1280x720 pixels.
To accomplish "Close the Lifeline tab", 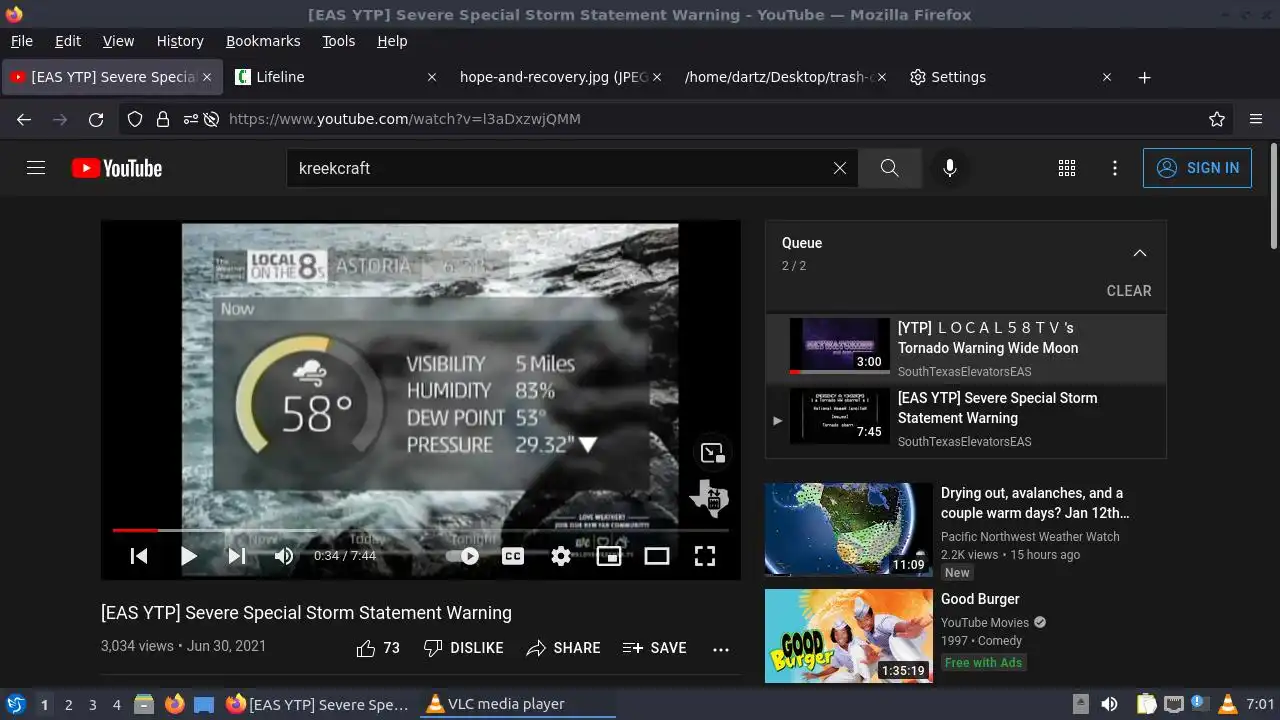I will [x=432, y=77].
